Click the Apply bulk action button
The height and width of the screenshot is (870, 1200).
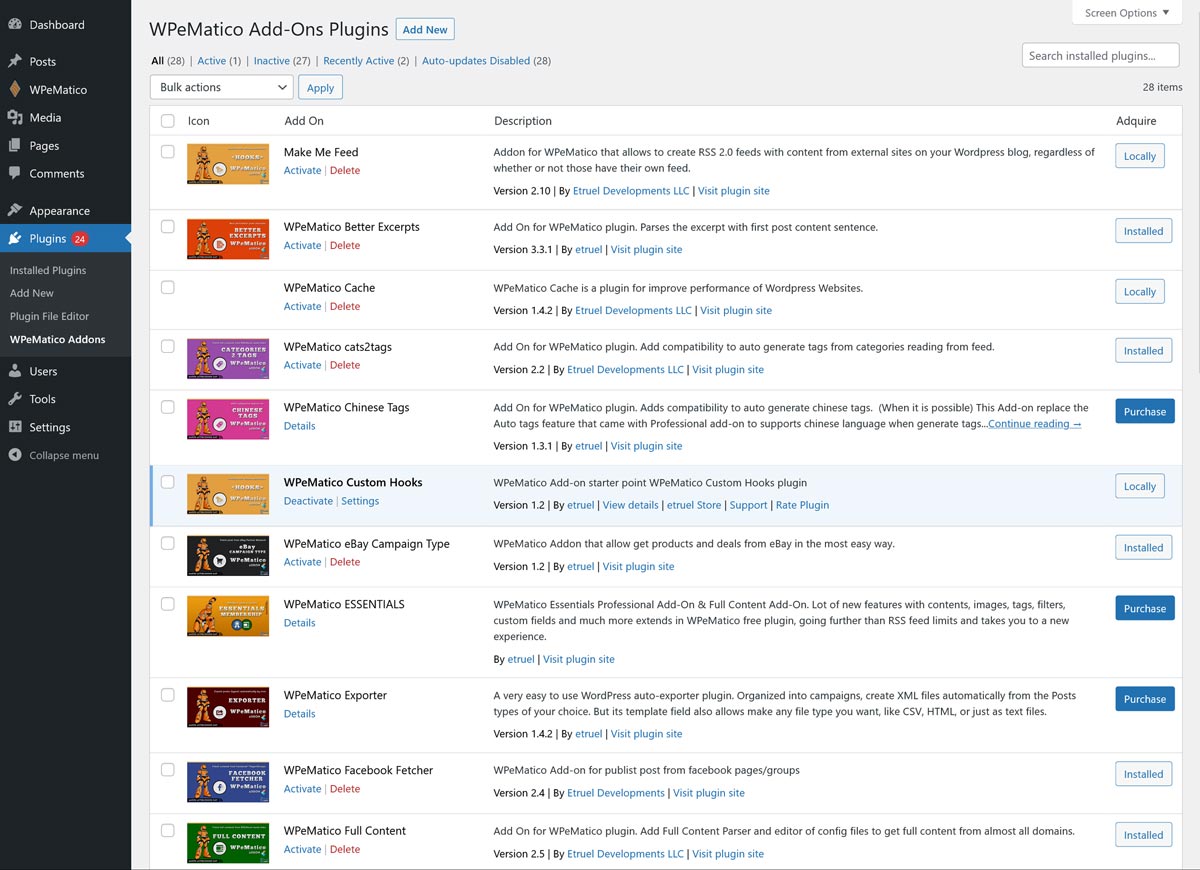point(320,87)
